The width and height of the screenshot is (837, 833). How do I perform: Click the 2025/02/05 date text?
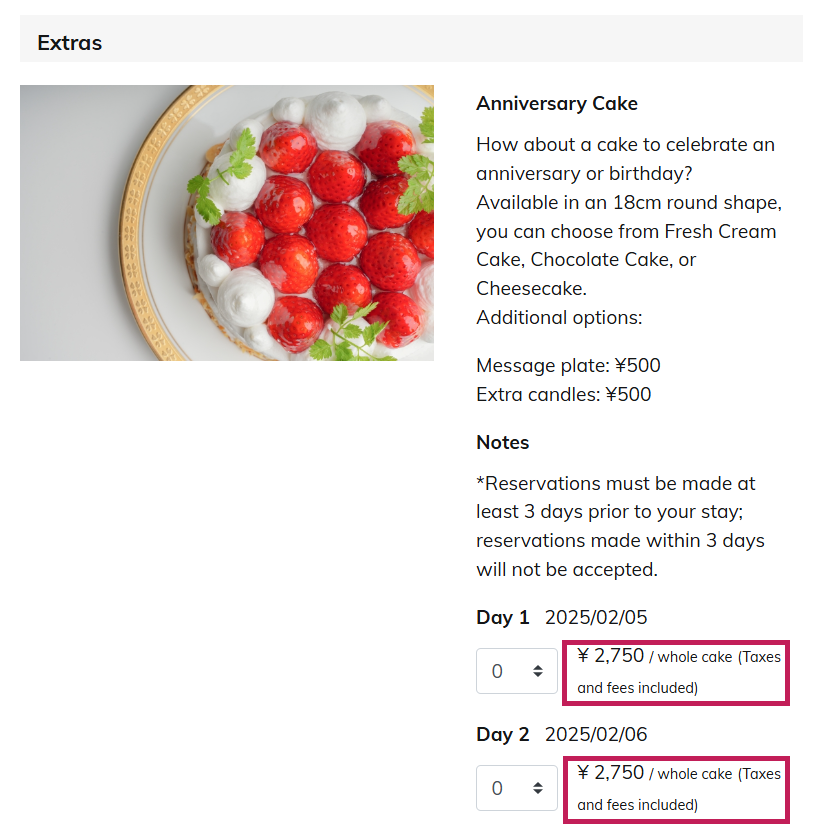[596, 617]
